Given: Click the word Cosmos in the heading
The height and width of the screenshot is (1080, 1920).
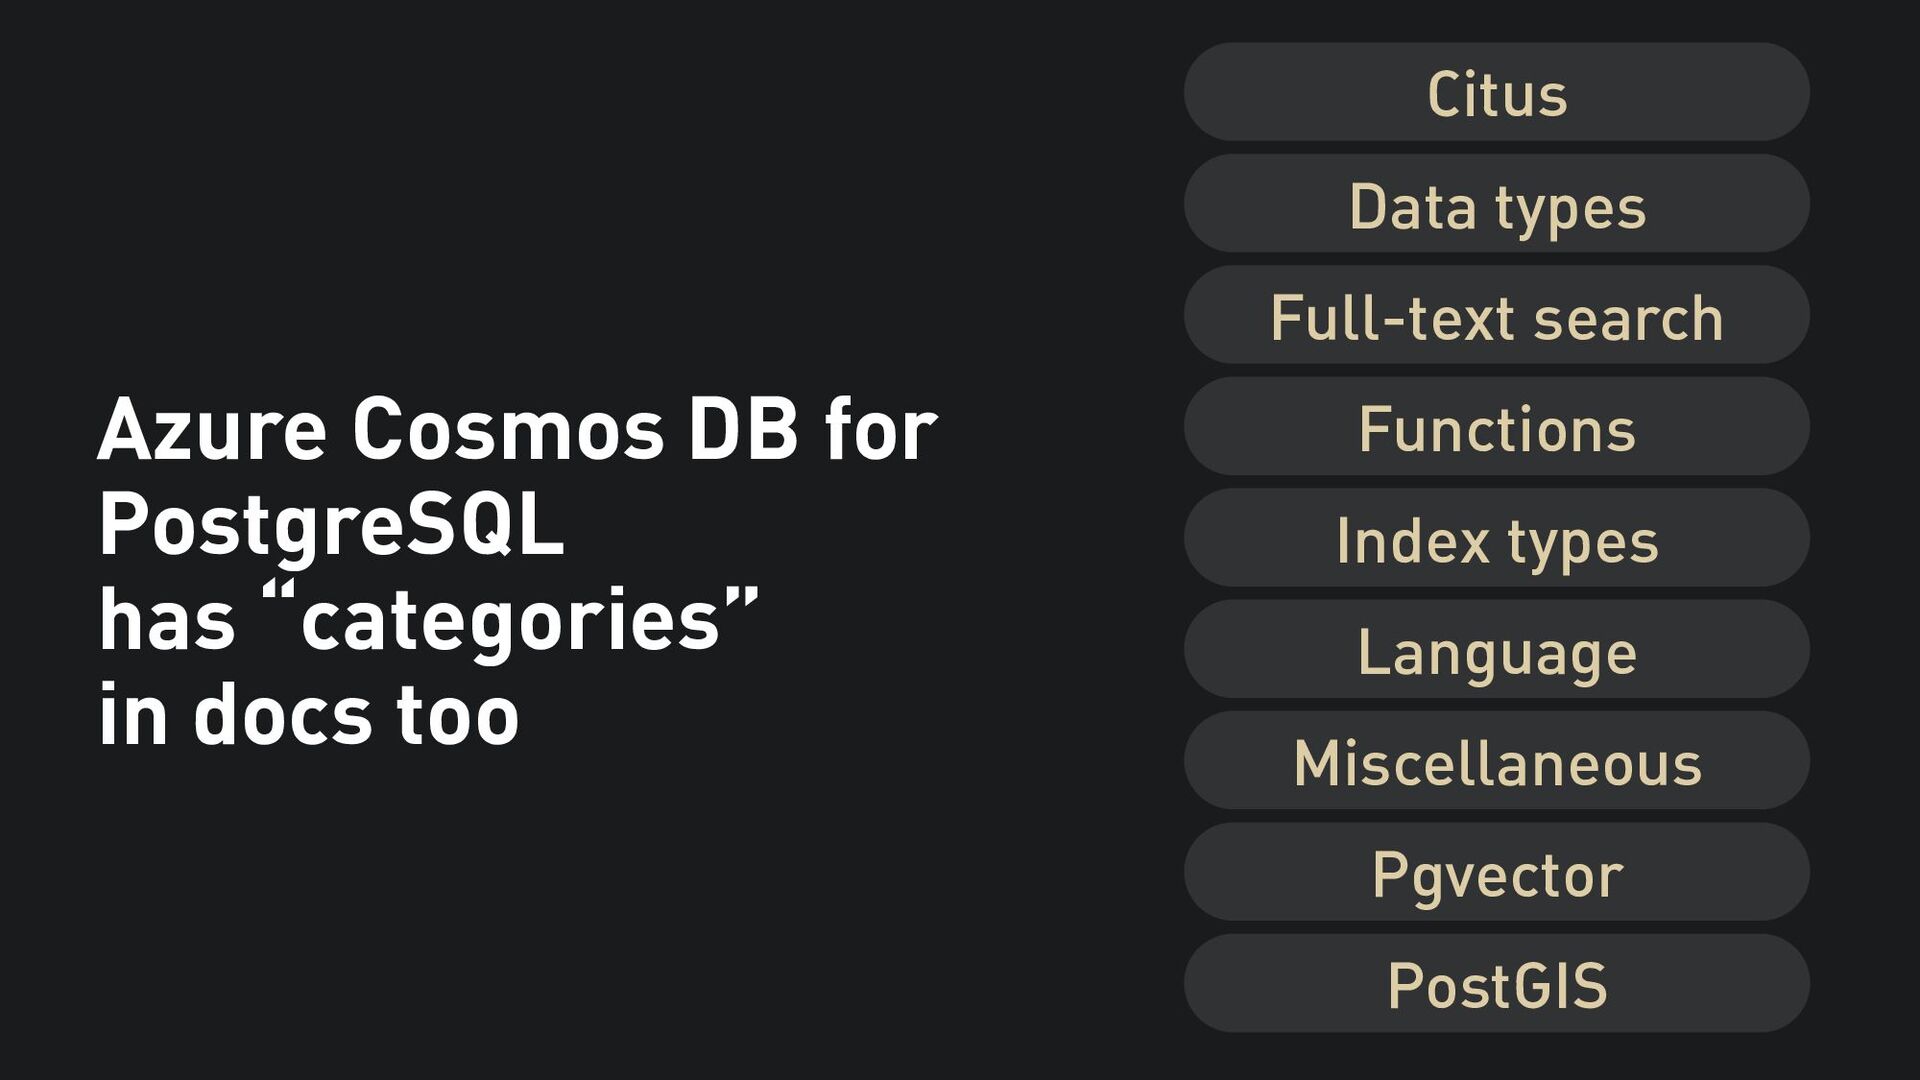Looking at the screenshot, I should 508,429.
